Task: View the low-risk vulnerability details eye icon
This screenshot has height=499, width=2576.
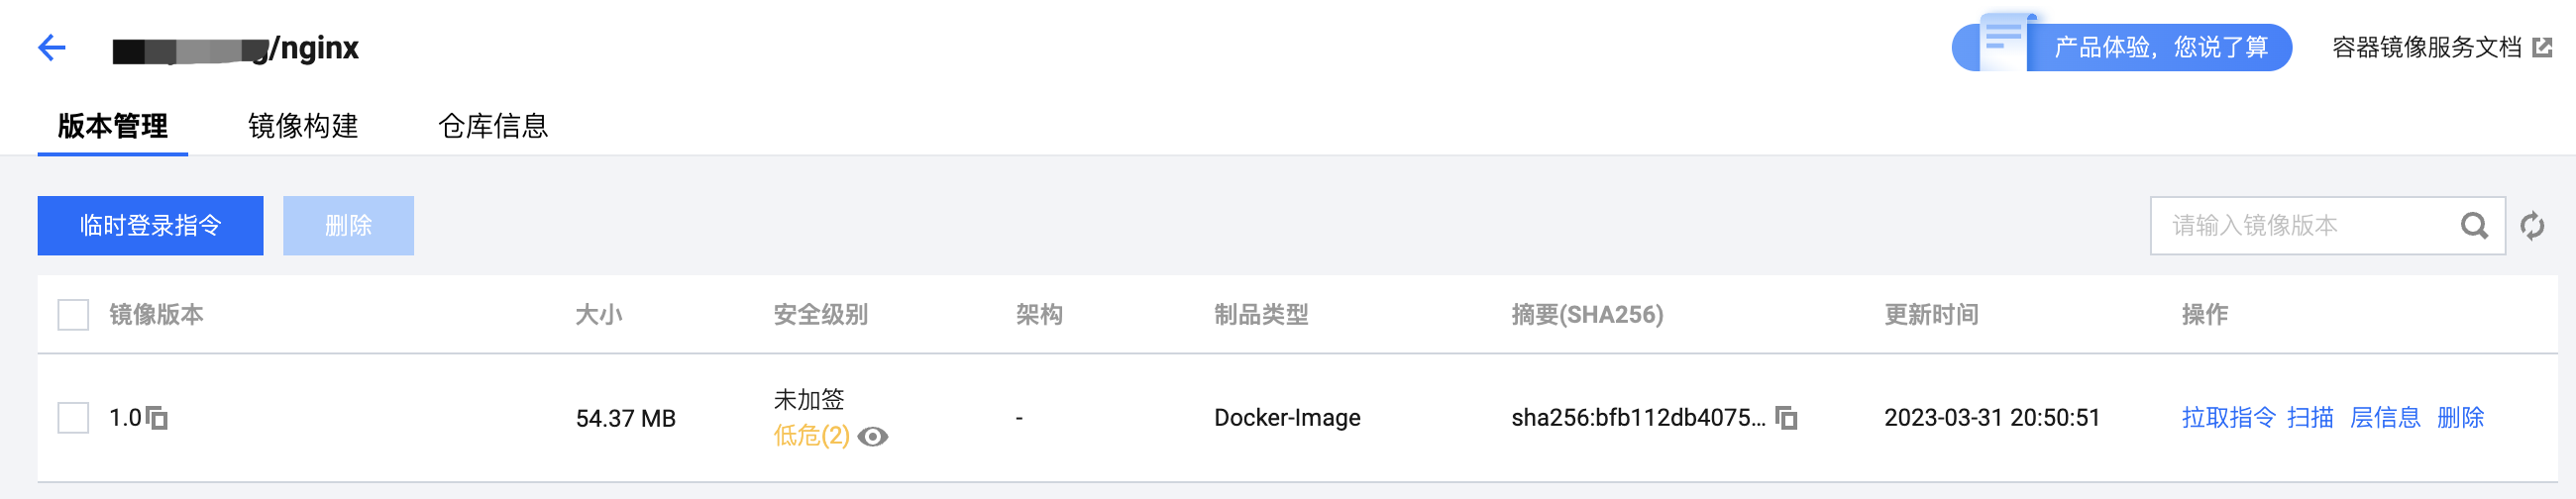Action: (x=873, y=437)
